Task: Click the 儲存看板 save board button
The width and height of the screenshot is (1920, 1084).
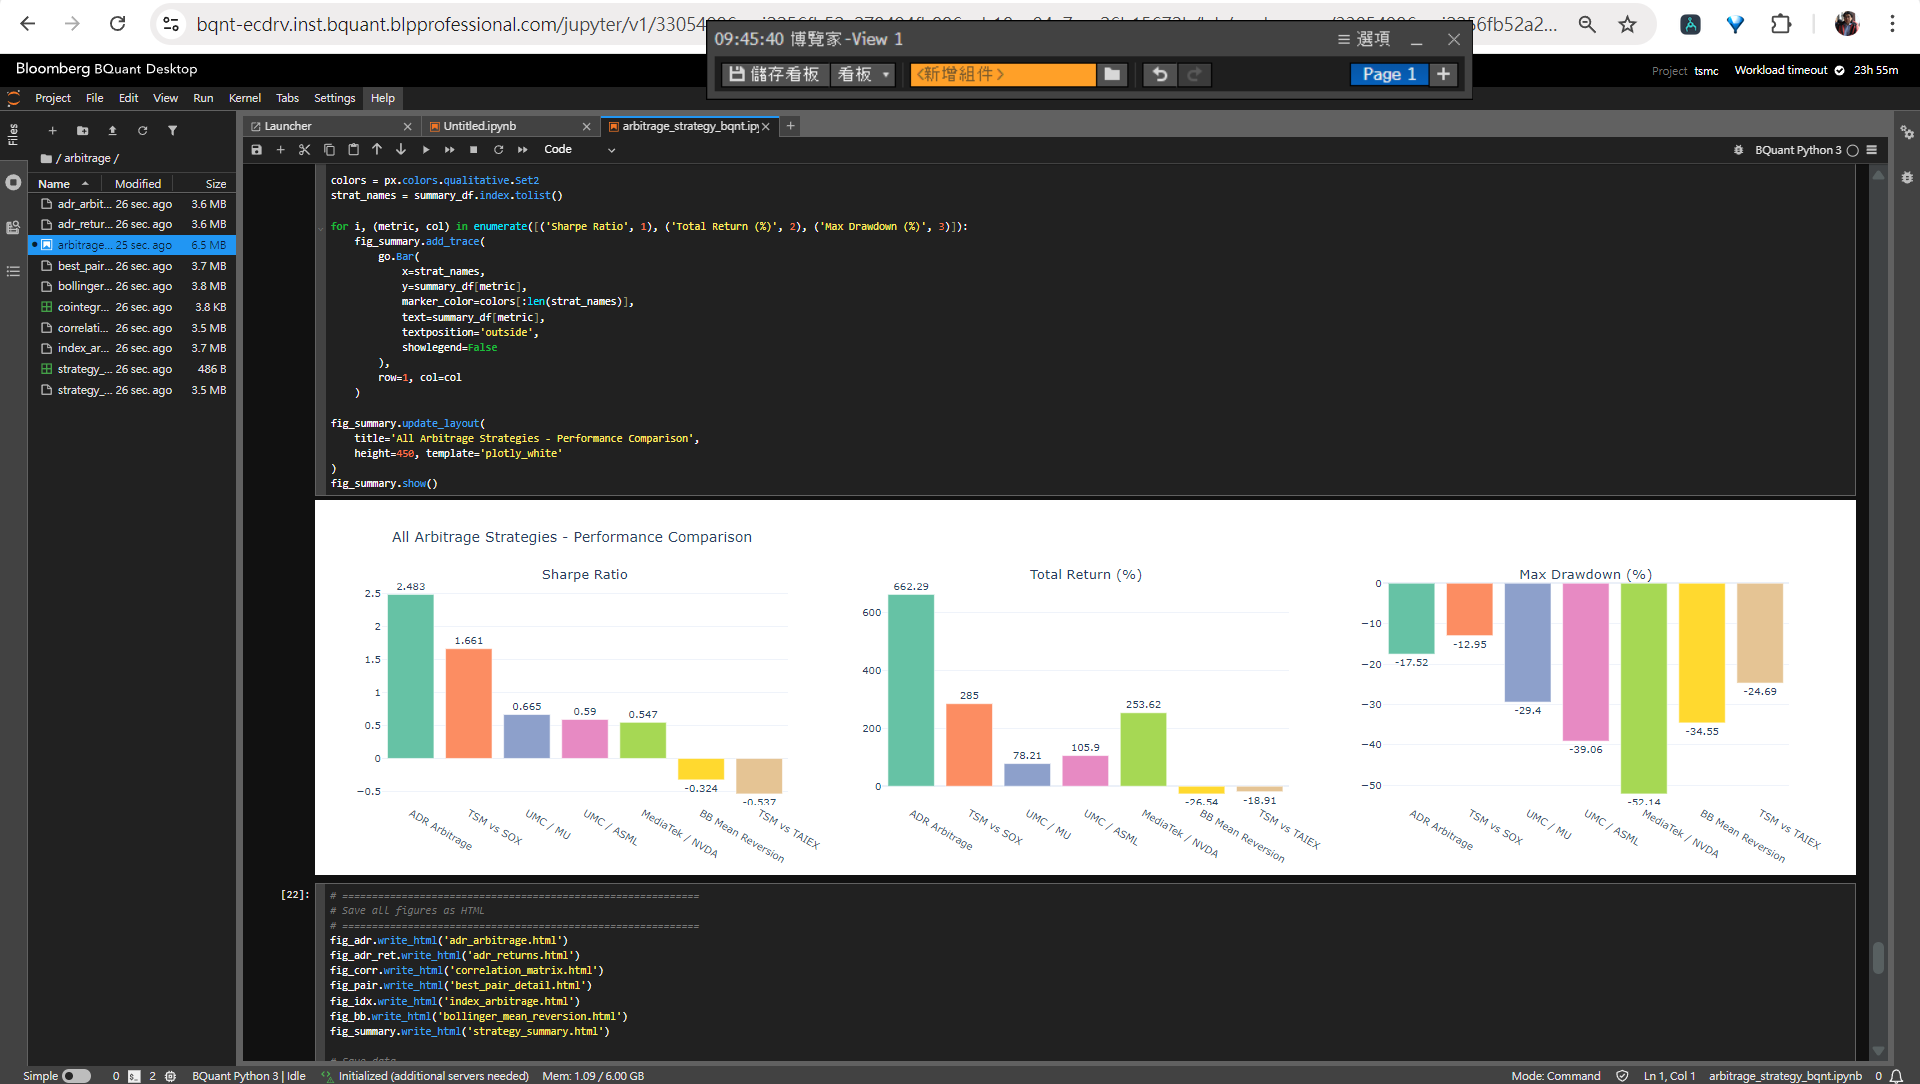Action: click(775, 75)
